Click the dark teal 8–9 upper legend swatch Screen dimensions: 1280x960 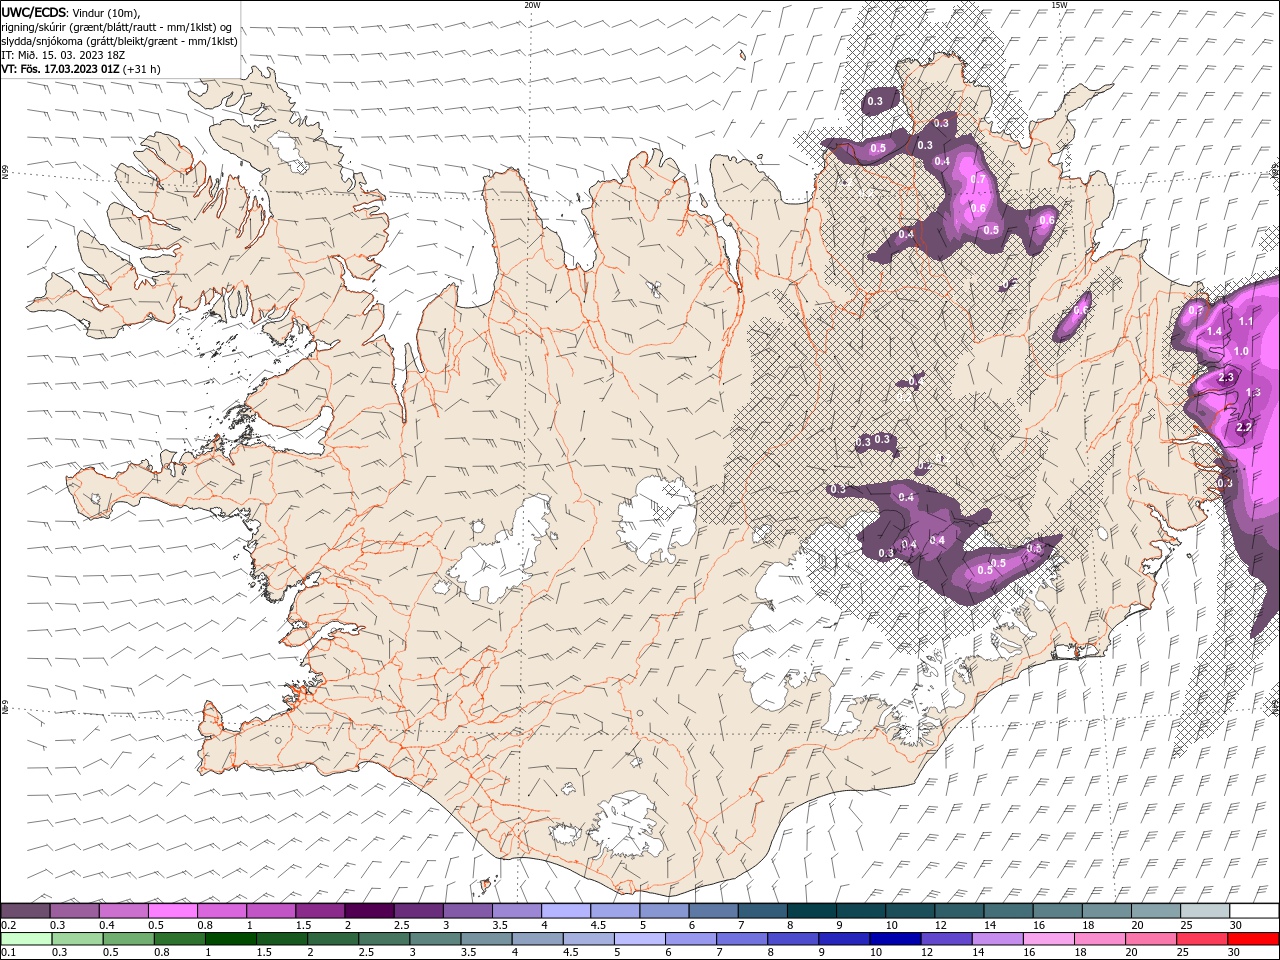coord(812,911)
